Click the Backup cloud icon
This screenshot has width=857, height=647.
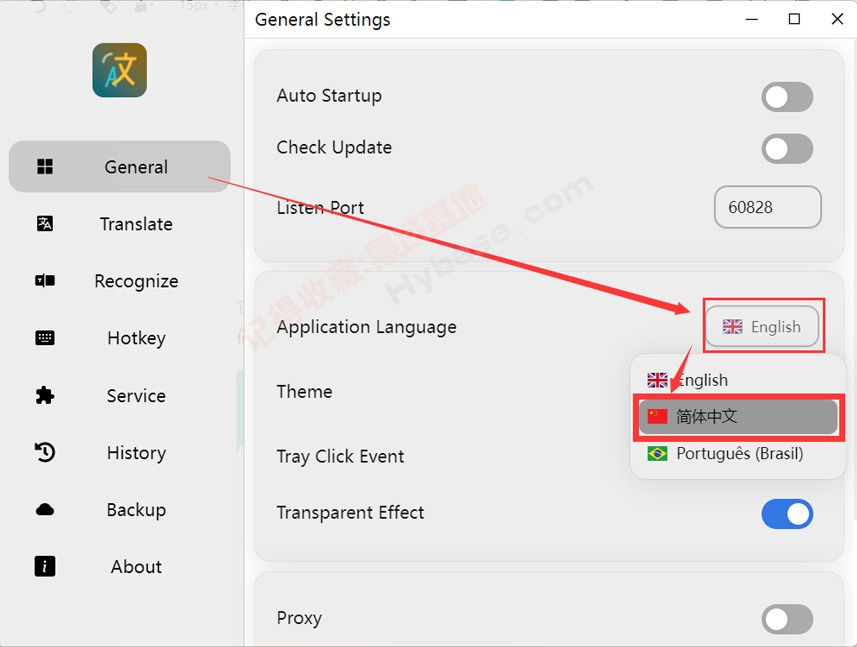click(x=45, y=510)
